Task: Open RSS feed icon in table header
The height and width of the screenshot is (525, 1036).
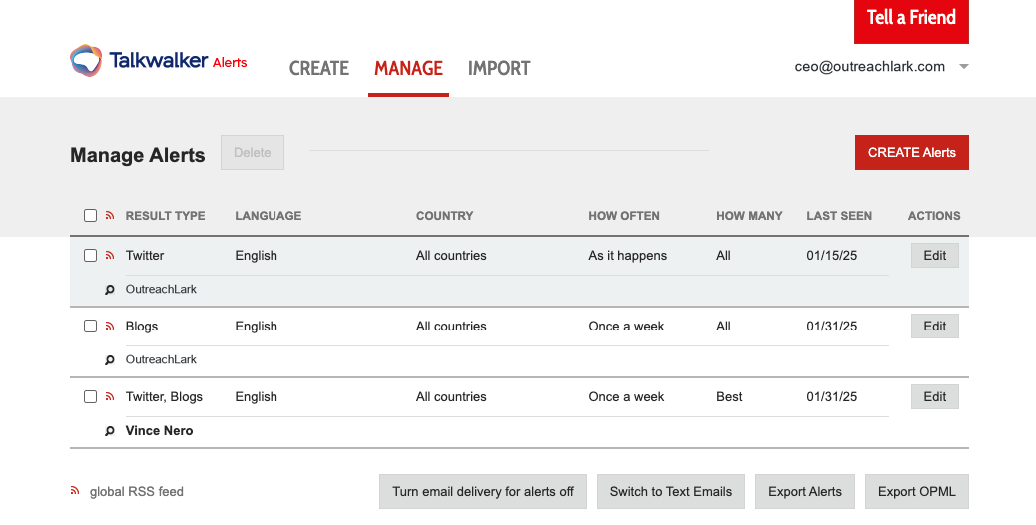Action: 110,215
